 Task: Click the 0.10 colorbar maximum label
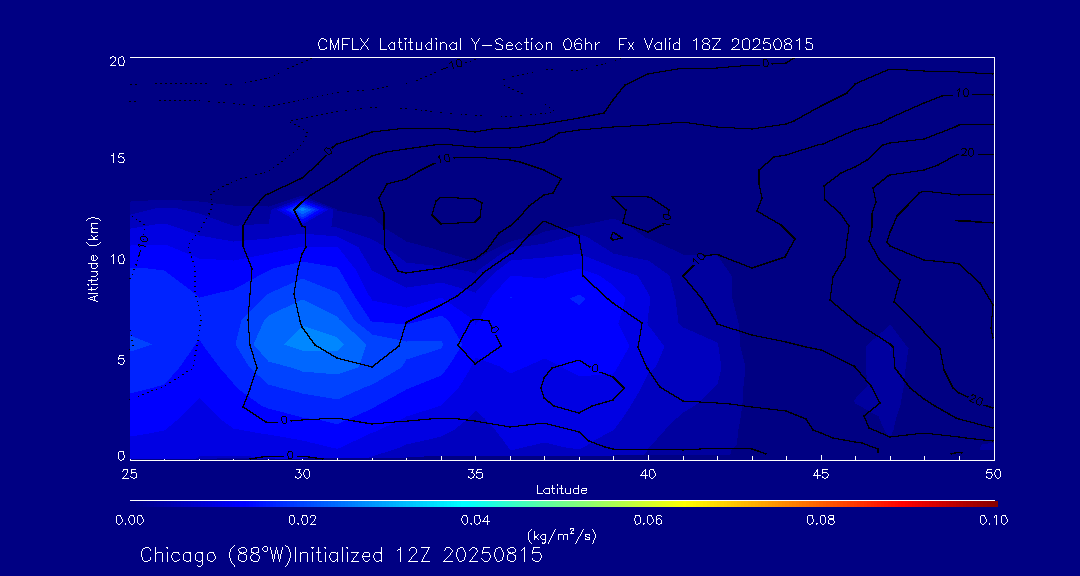coord(993,520)
